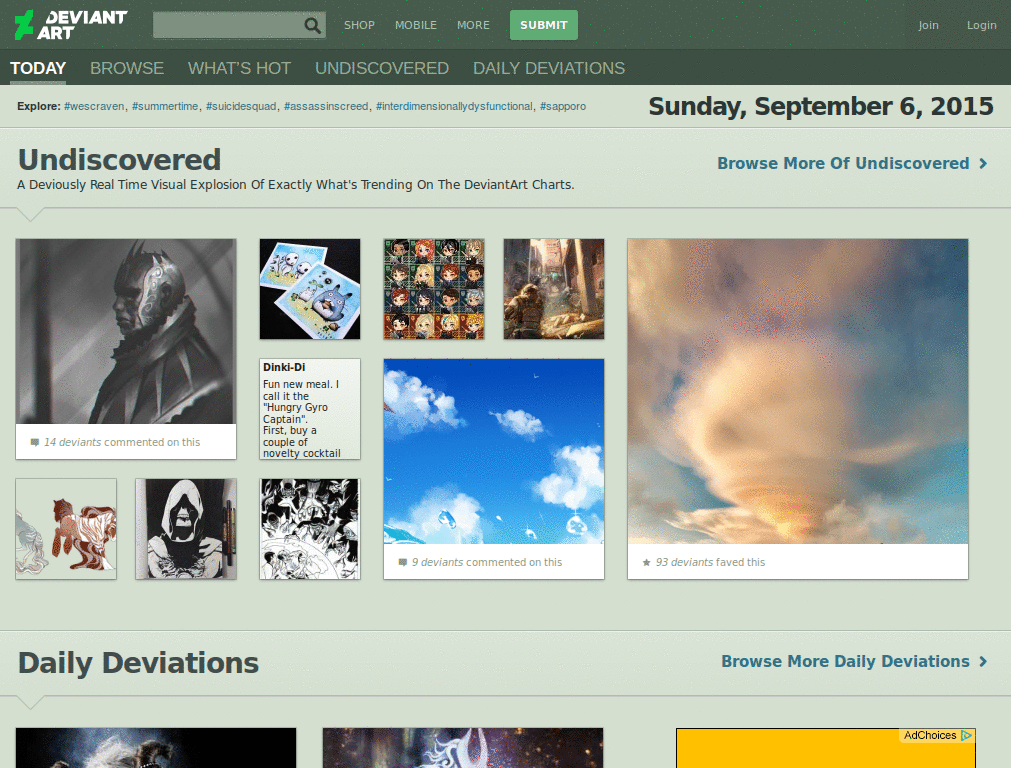Switch to the Daily Deviations tab
The width and height of the screenshot is (1024, 768).
pyautogui.click(x=549, y=69)
